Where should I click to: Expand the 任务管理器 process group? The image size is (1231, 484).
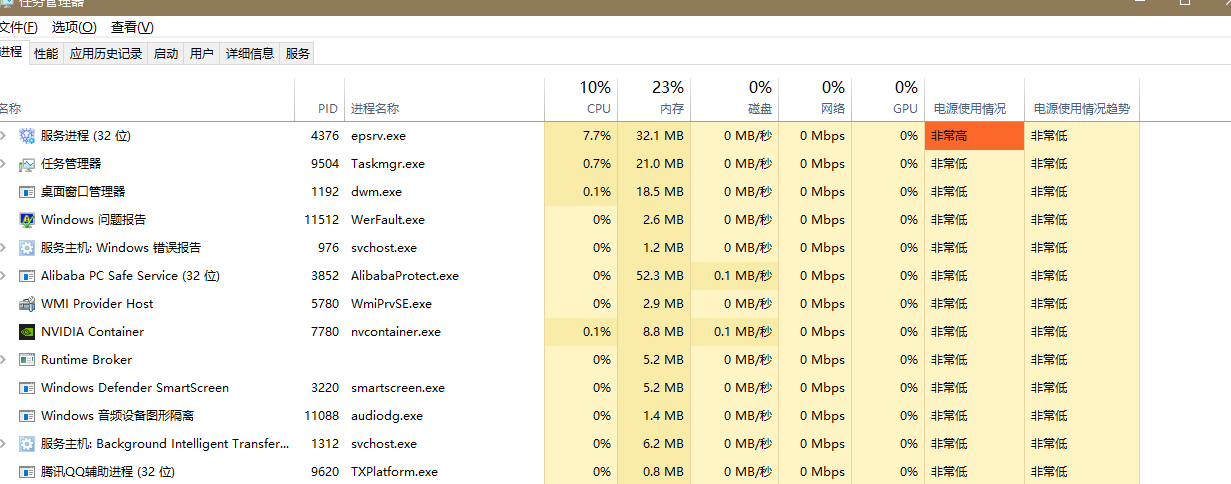(x=3, y=163)
